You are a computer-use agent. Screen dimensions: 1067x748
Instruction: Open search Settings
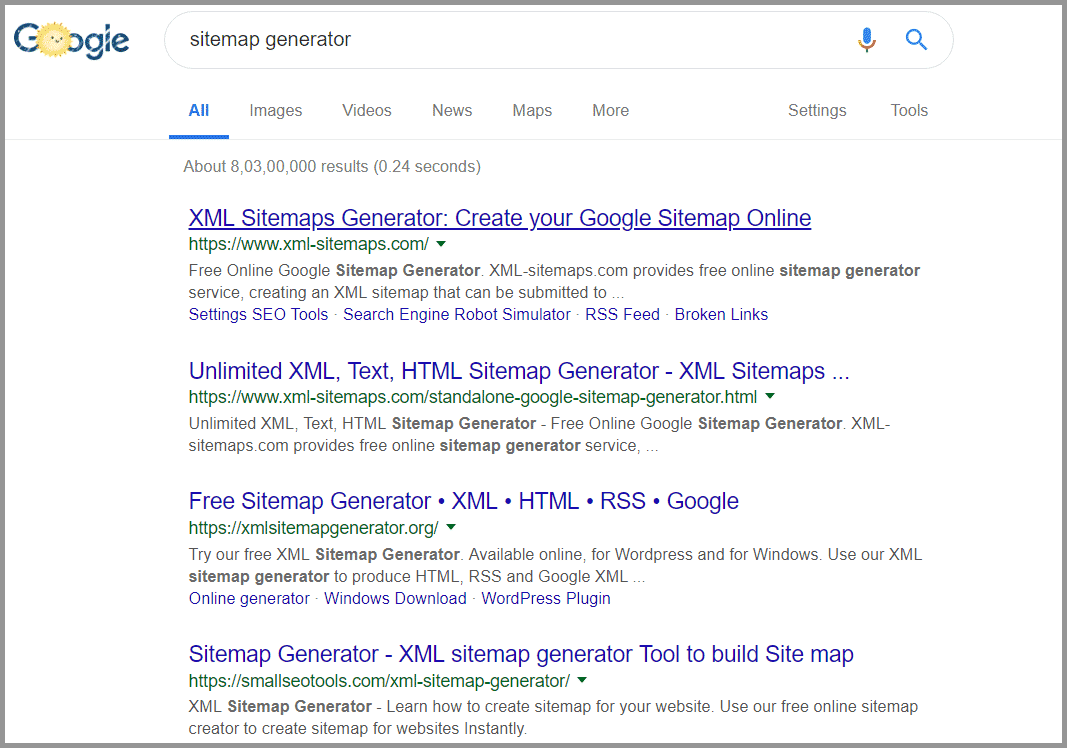pyautogui.click(x=817, y=110)
